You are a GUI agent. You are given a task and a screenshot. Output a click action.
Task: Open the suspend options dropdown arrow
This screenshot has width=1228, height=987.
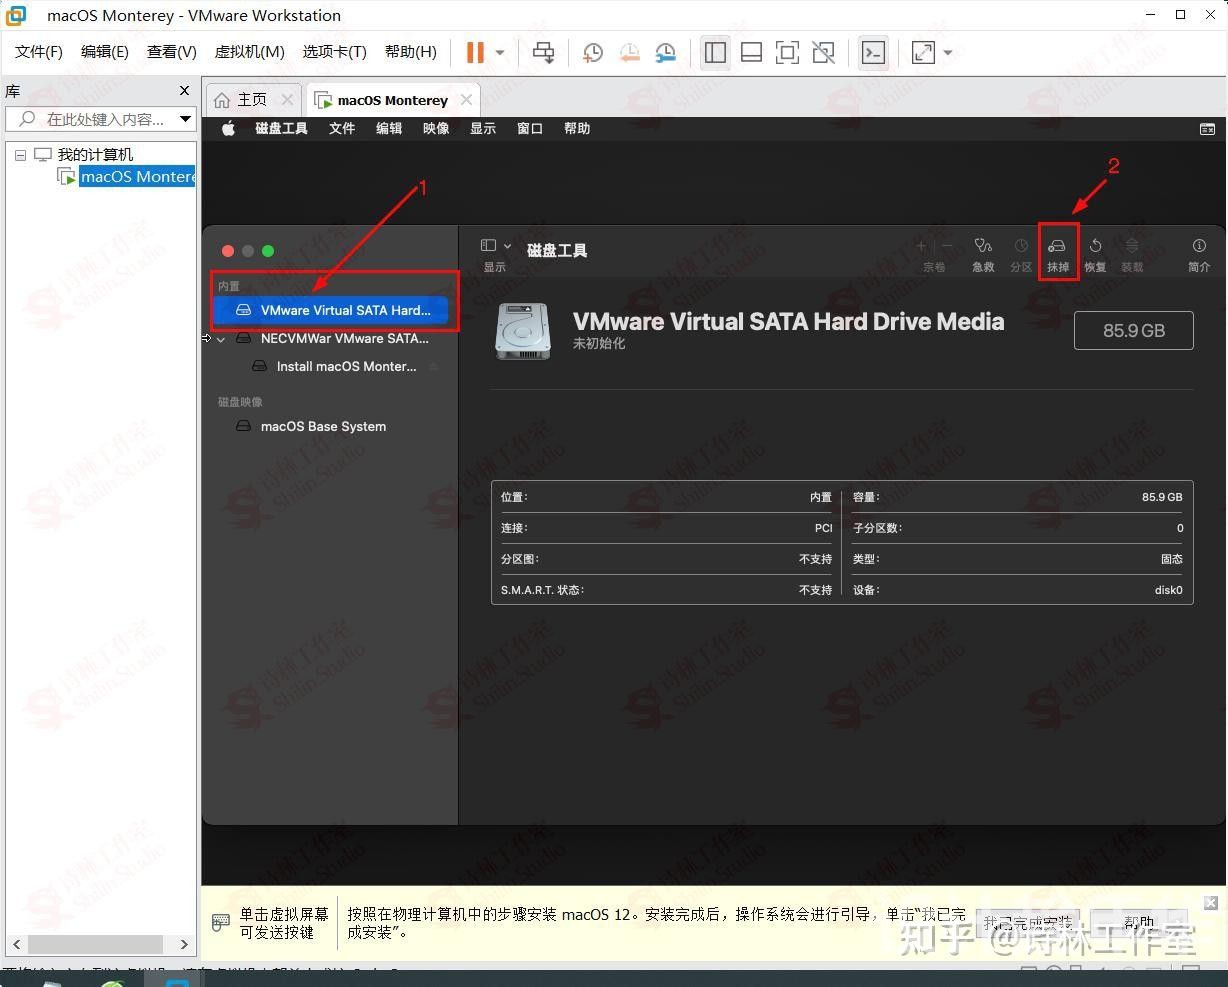pos(497,52)
